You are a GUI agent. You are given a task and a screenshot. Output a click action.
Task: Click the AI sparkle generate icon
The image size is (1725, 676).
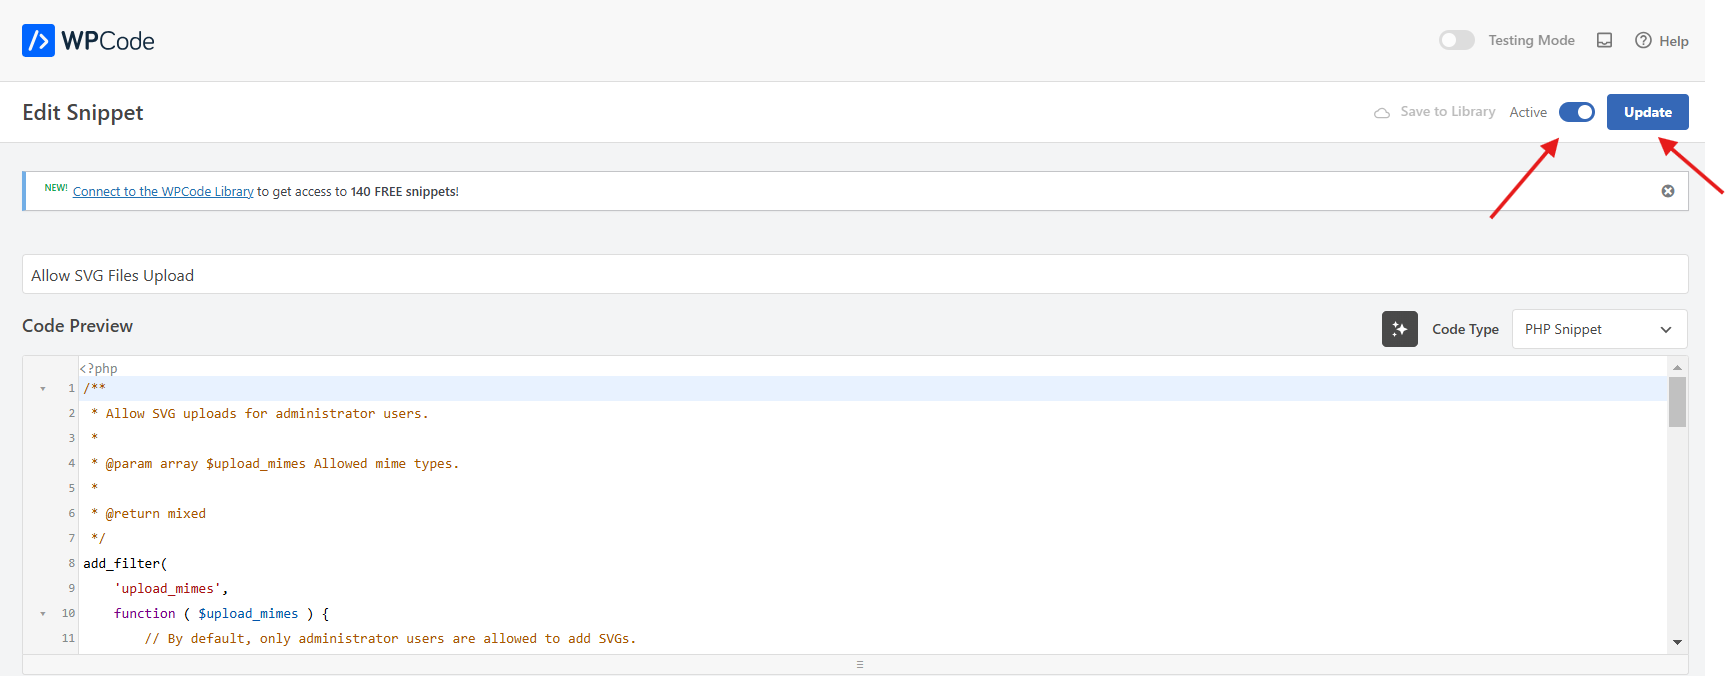tap(1399, 329)
